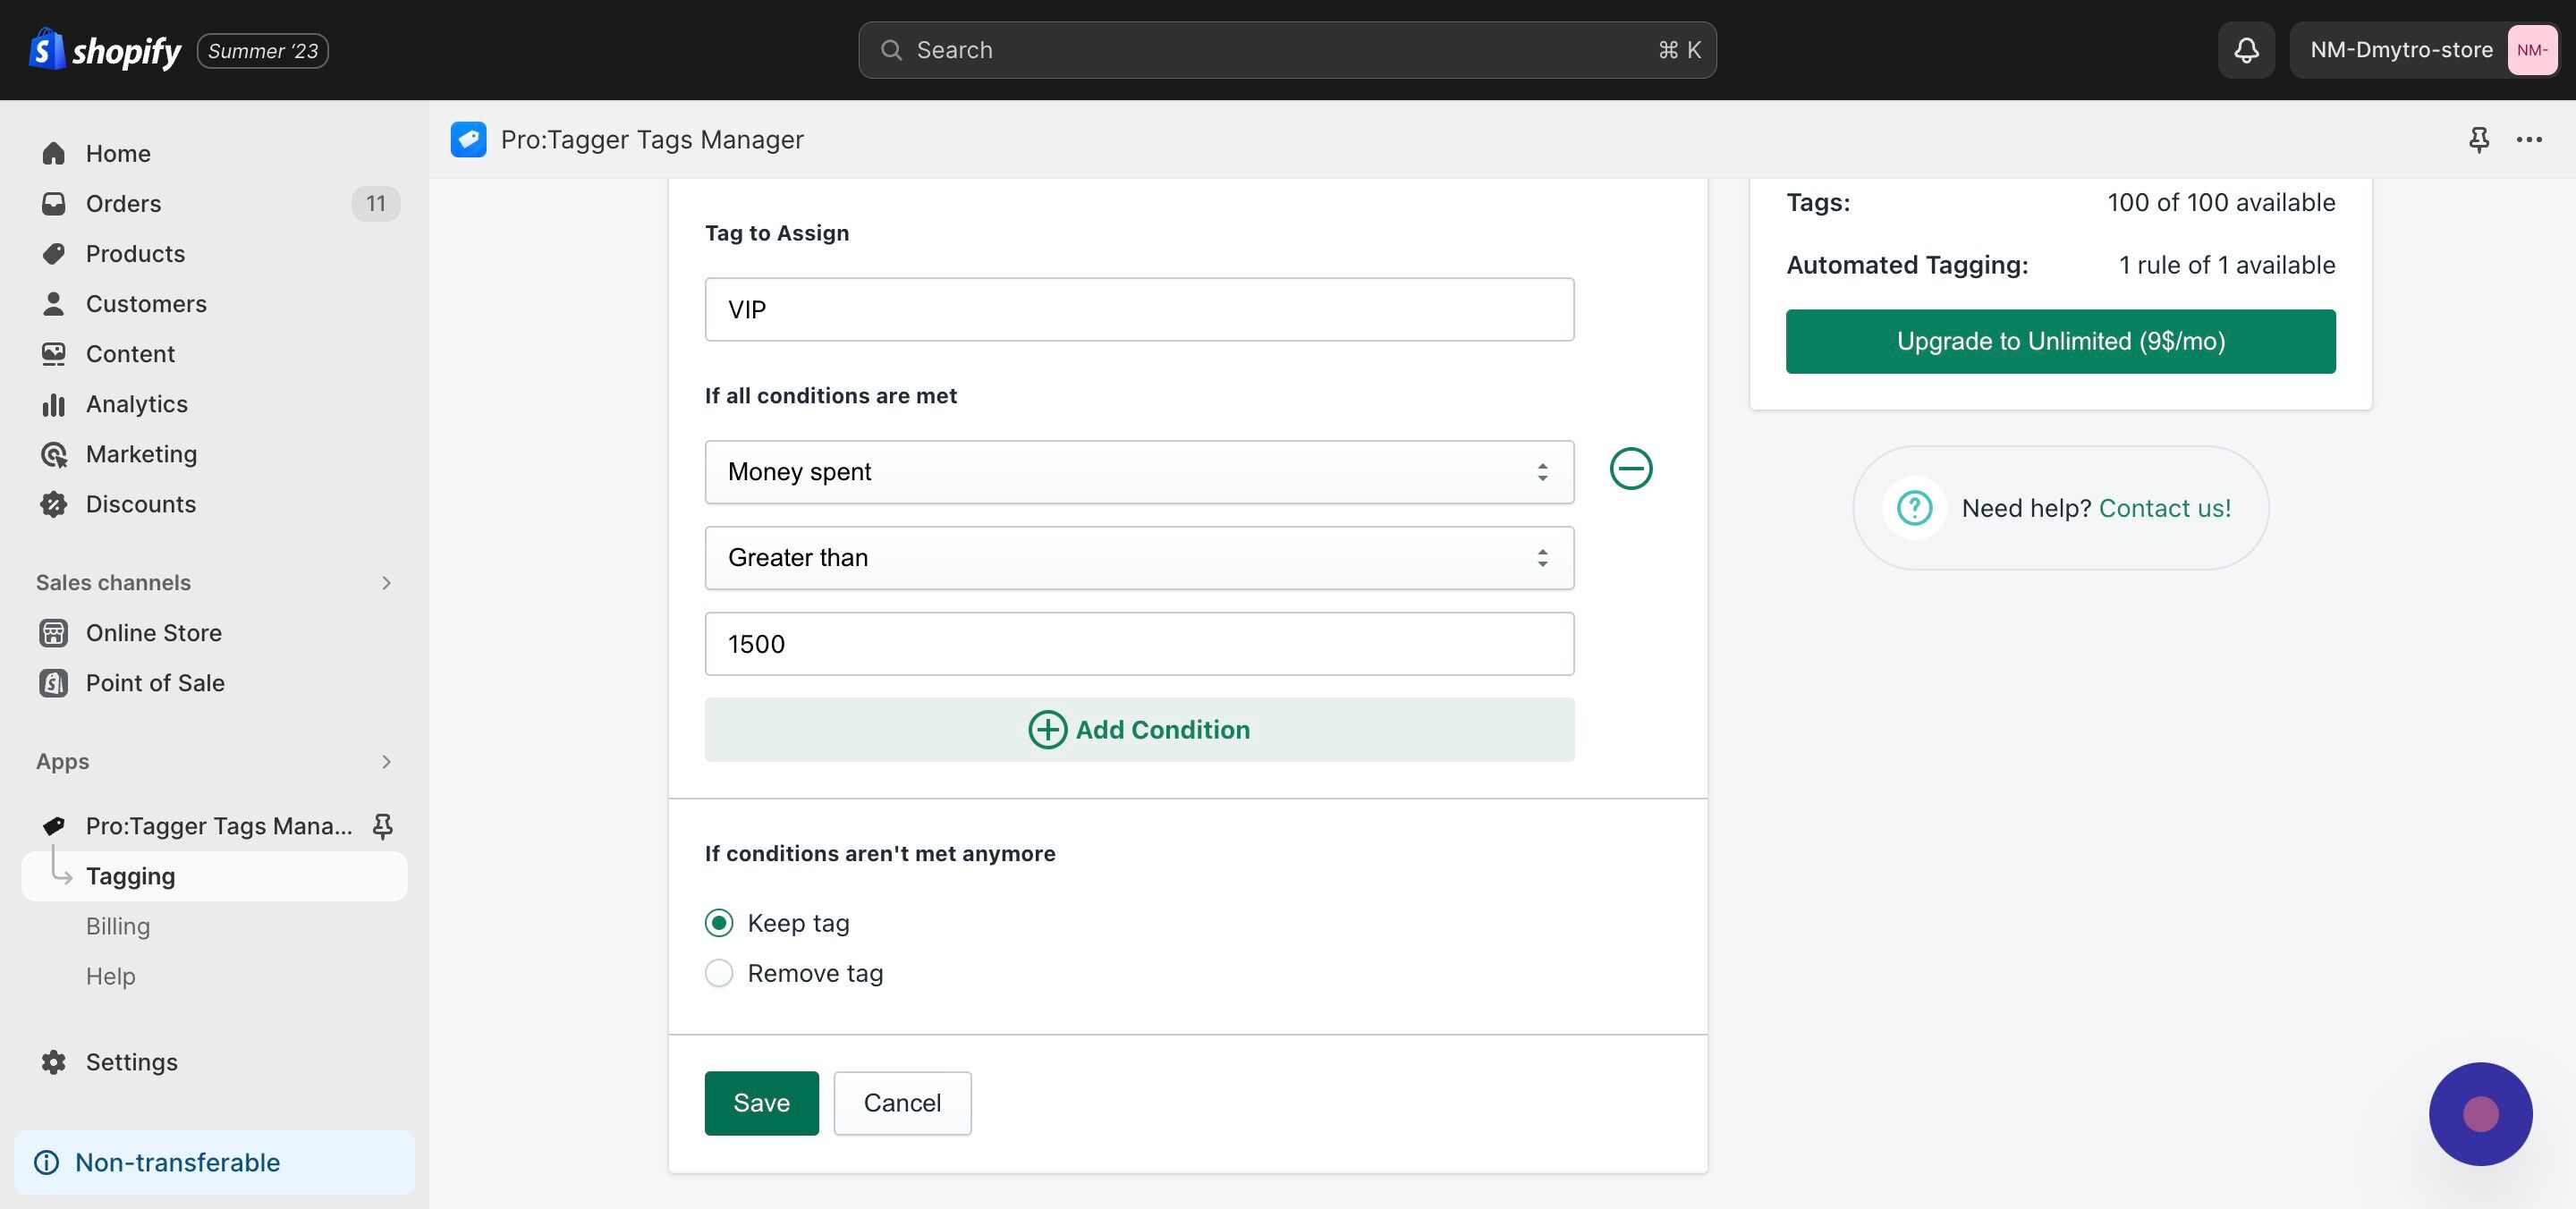Click the question mark help icon
Screen dimensions: 2576x1209
click(x=1914, y=508)
